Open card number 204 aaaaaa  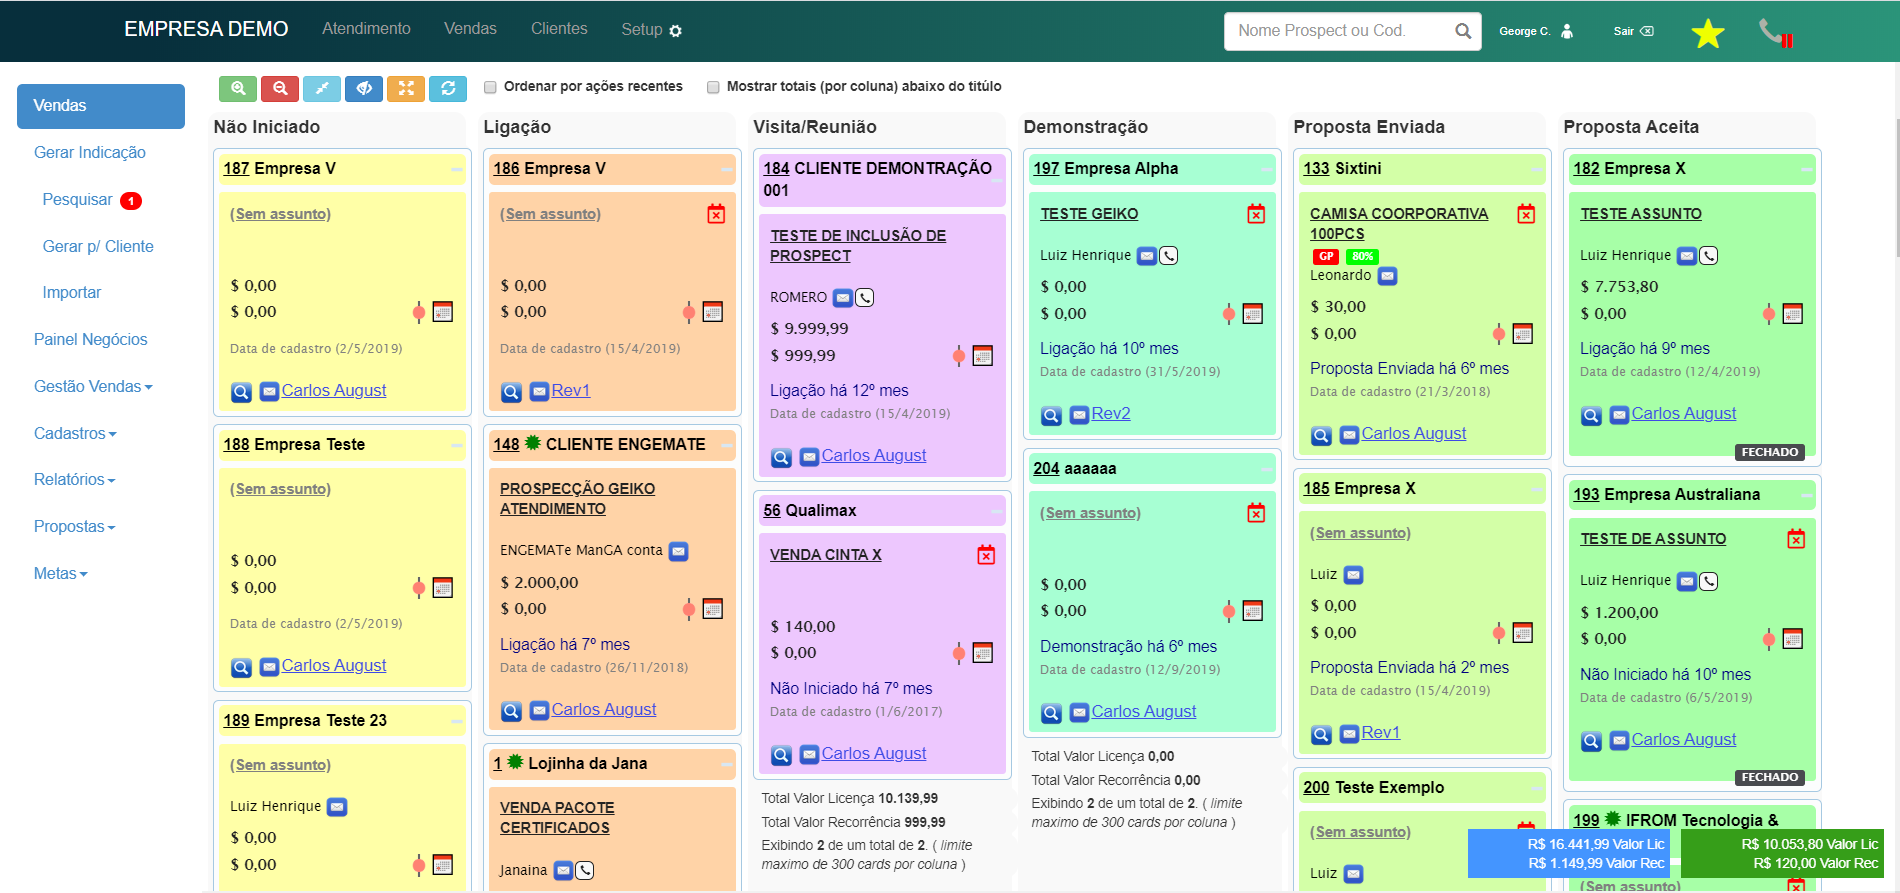point(1046,469)
